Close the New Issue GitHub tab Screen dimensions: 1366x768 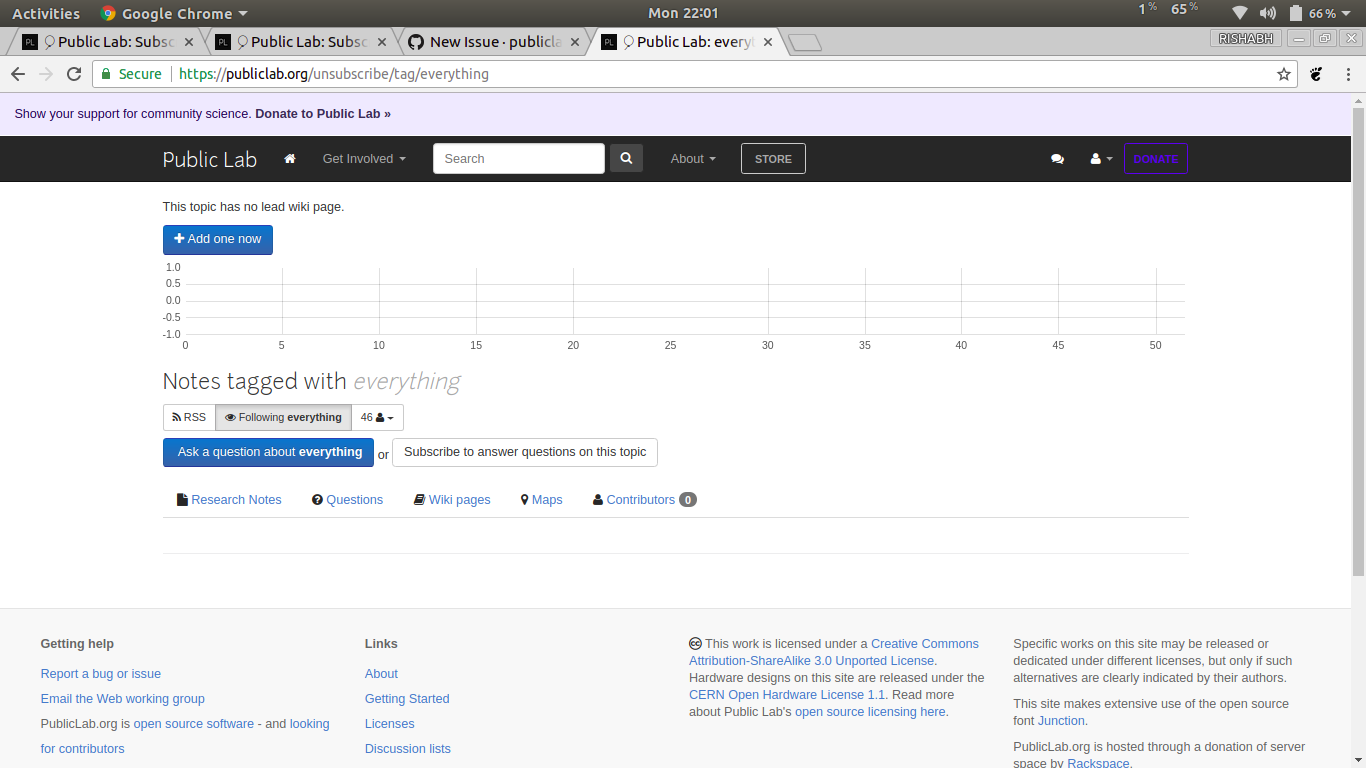[575, 42]
